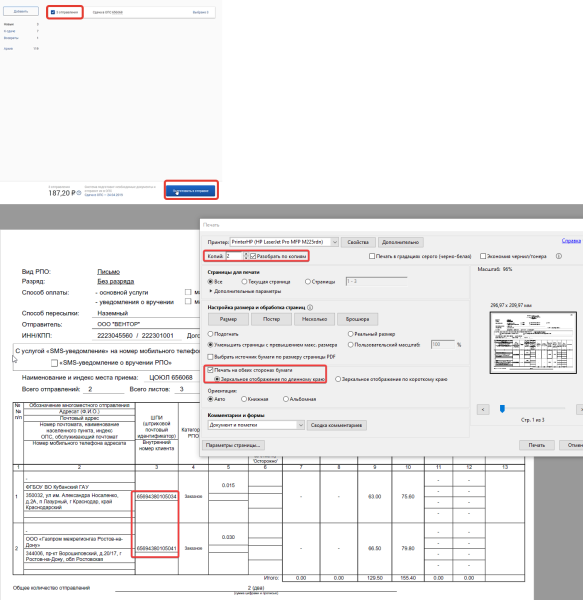The height and width of the screenshot is (600, 583).
Task: Switch to the Несколько pages mode
Action: click(314, 319)
